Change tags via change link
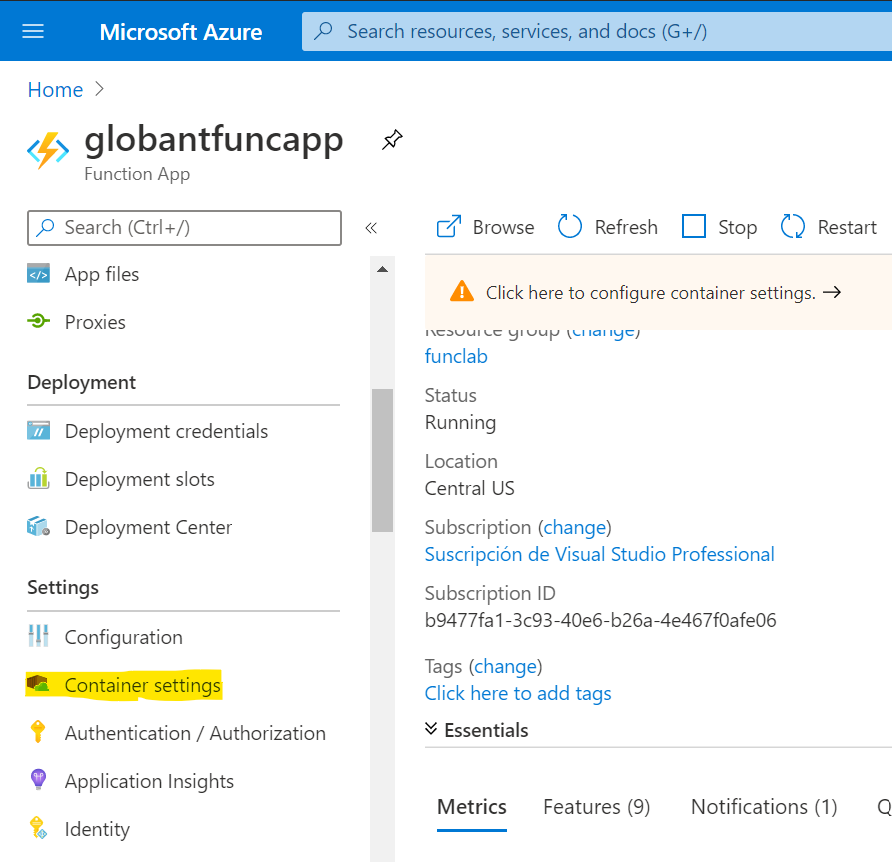Viewport: 892px width, 862px height. [506, 666]
